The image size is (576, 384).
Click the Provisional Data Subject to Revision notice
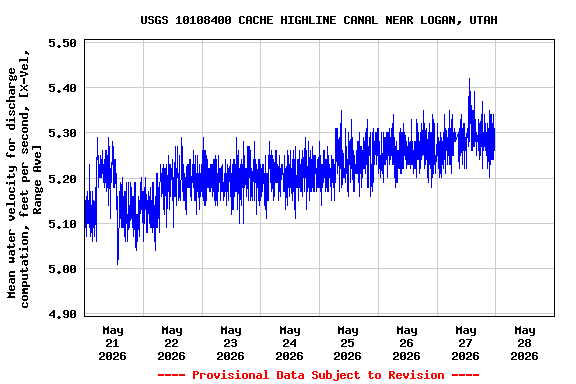click(318, 375)
